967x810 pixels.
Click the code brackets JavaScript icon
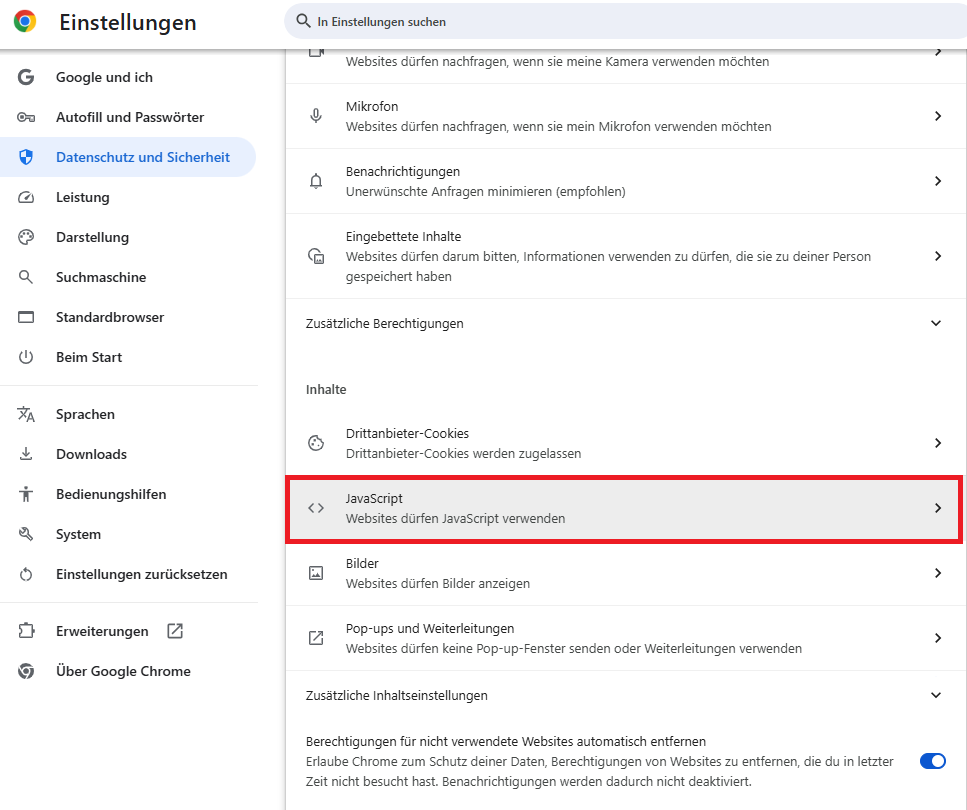(316, 508)
